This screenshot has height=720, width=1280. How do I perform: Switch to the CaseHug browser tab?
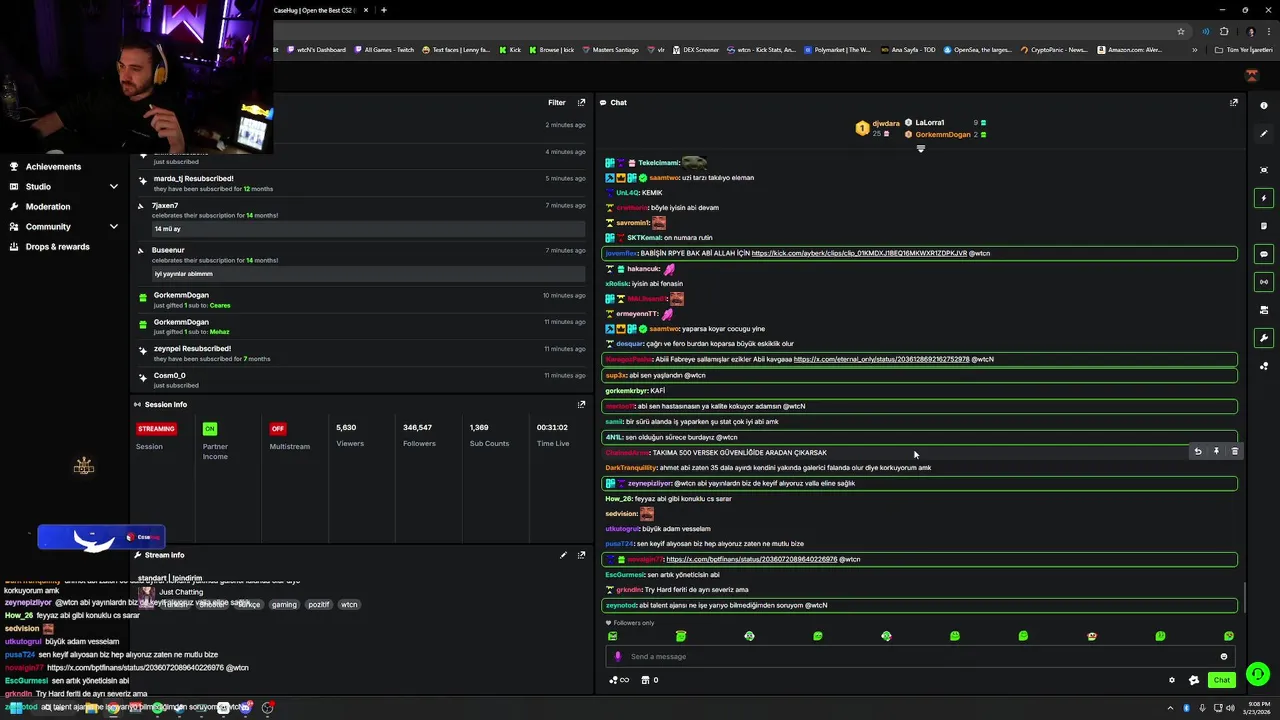[317, 10]
